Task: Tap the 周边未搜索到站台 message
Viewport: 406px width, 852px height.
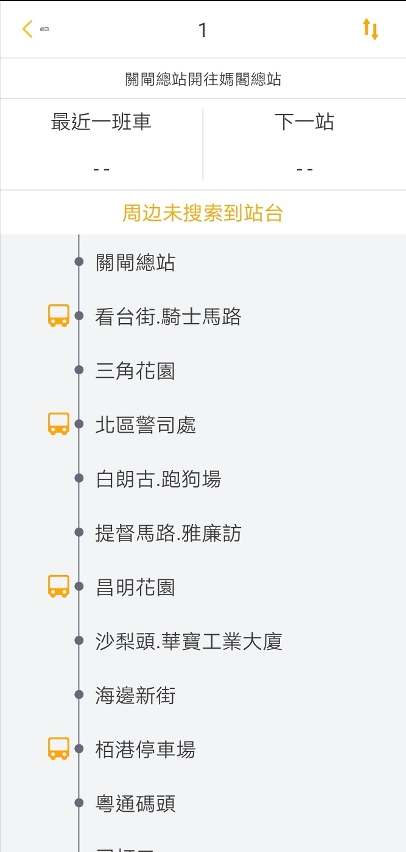Action: [x=203, y=213]
